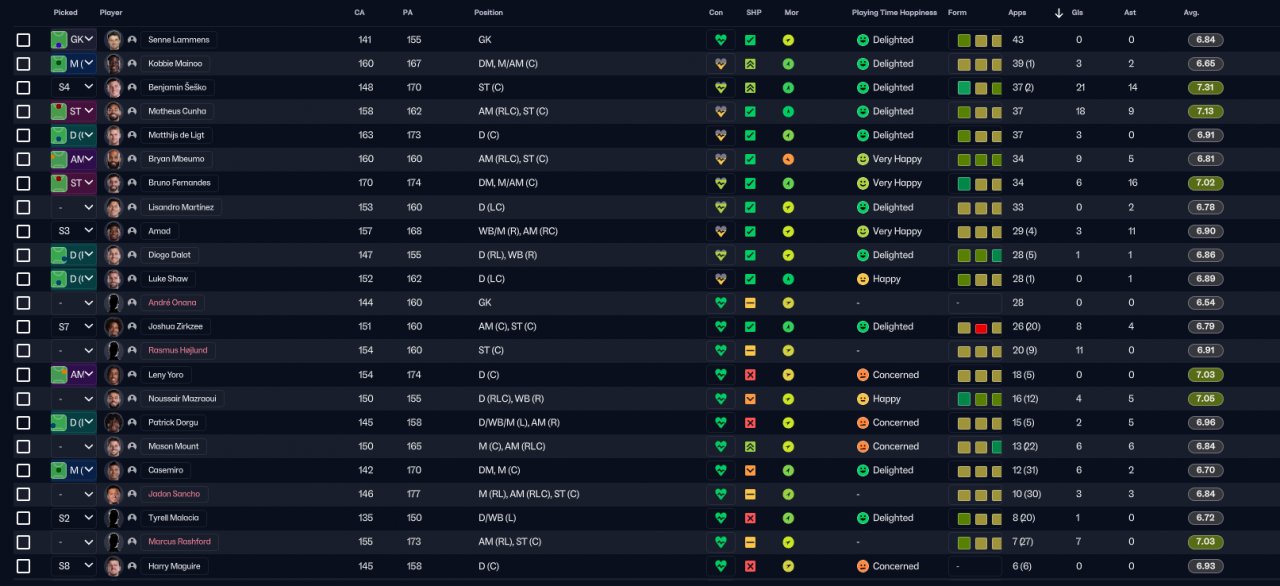Open Tyrell Malacia's S2 selection dropdown
Screen dimensions: 1280x586
coord(74,518)
